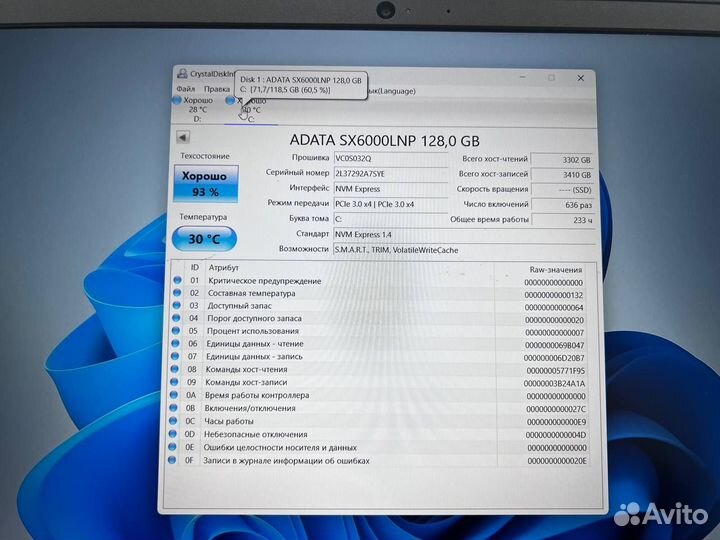Click the total host writes value 3410 GB

562,175
